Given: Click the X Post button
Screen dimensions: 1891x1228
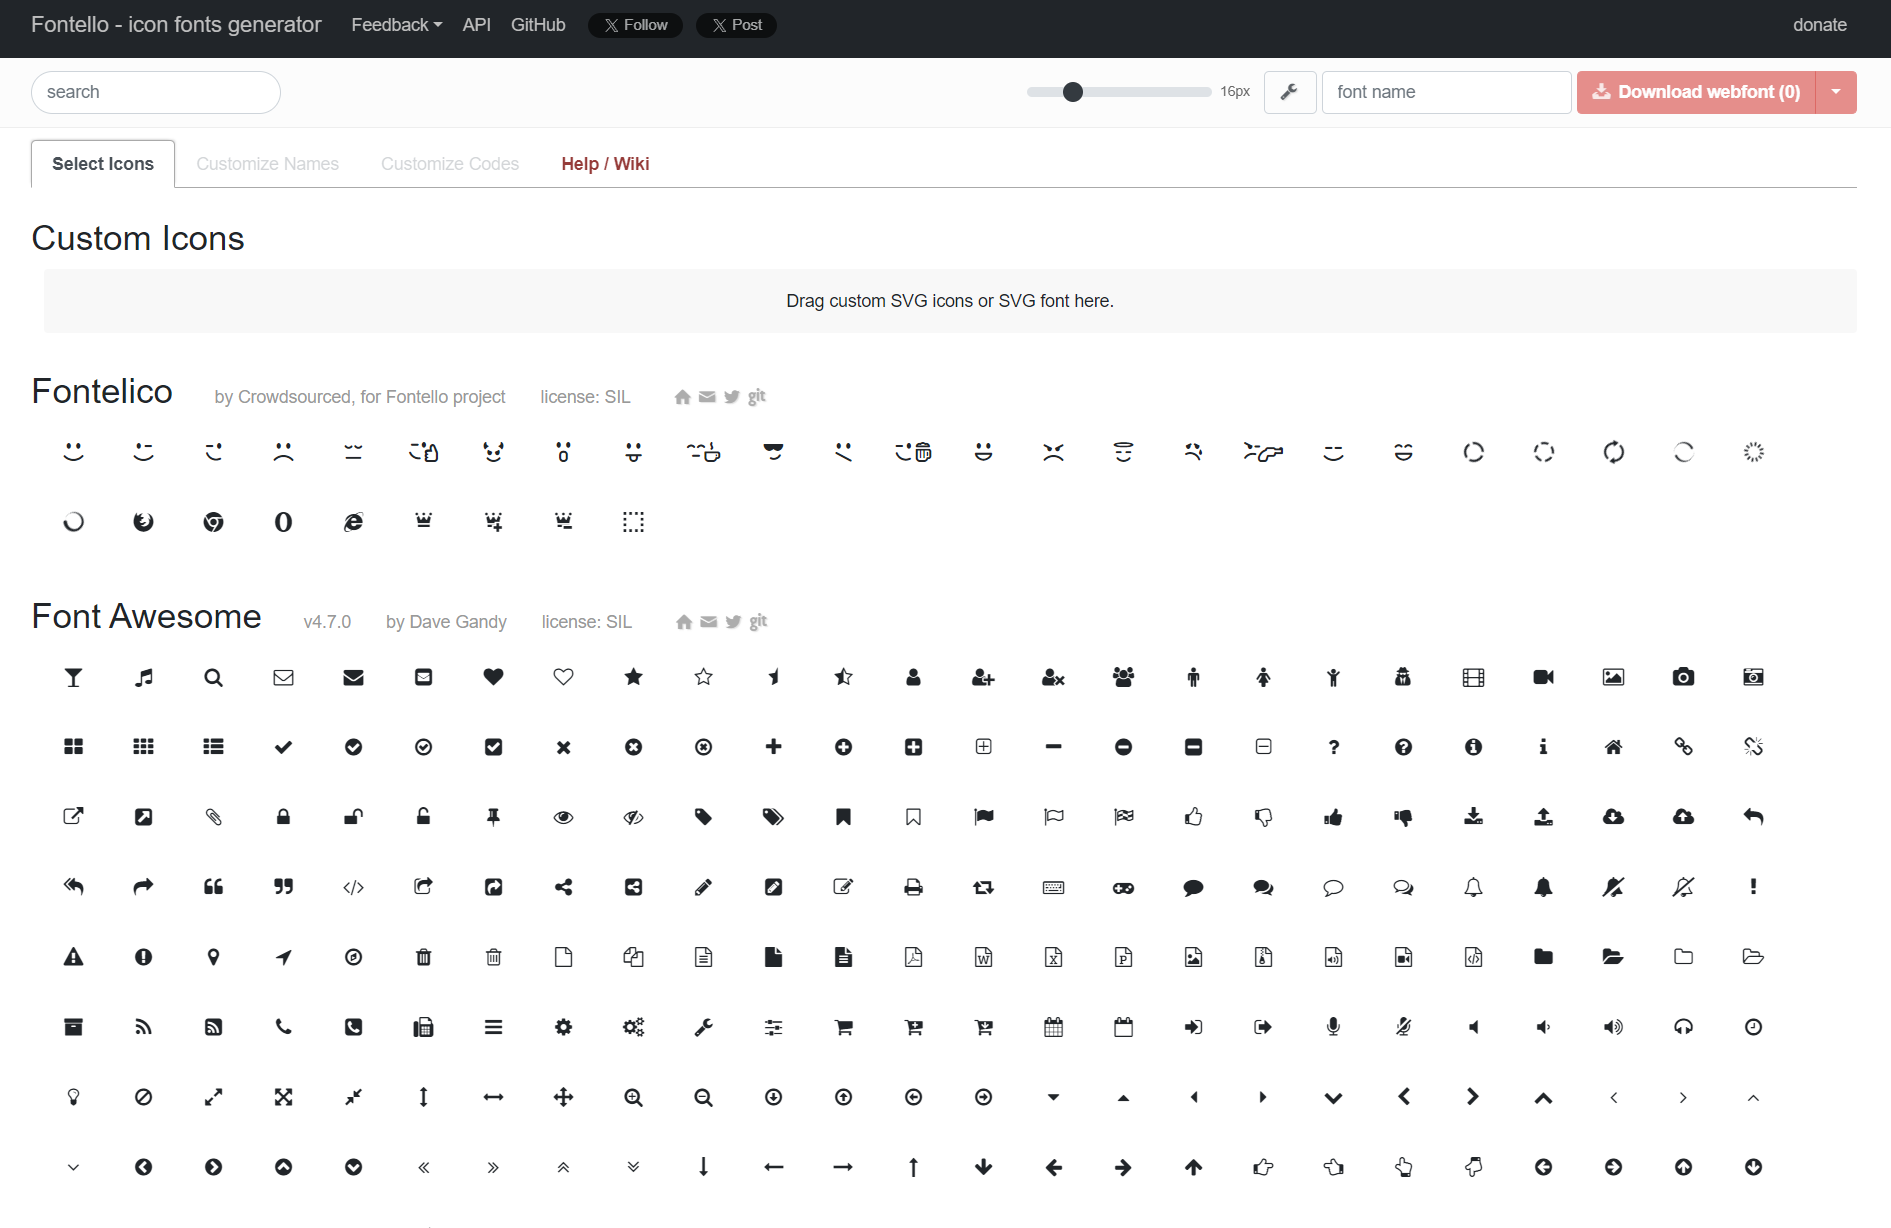Looking at the screenshot, I should (x=737, y=25).
